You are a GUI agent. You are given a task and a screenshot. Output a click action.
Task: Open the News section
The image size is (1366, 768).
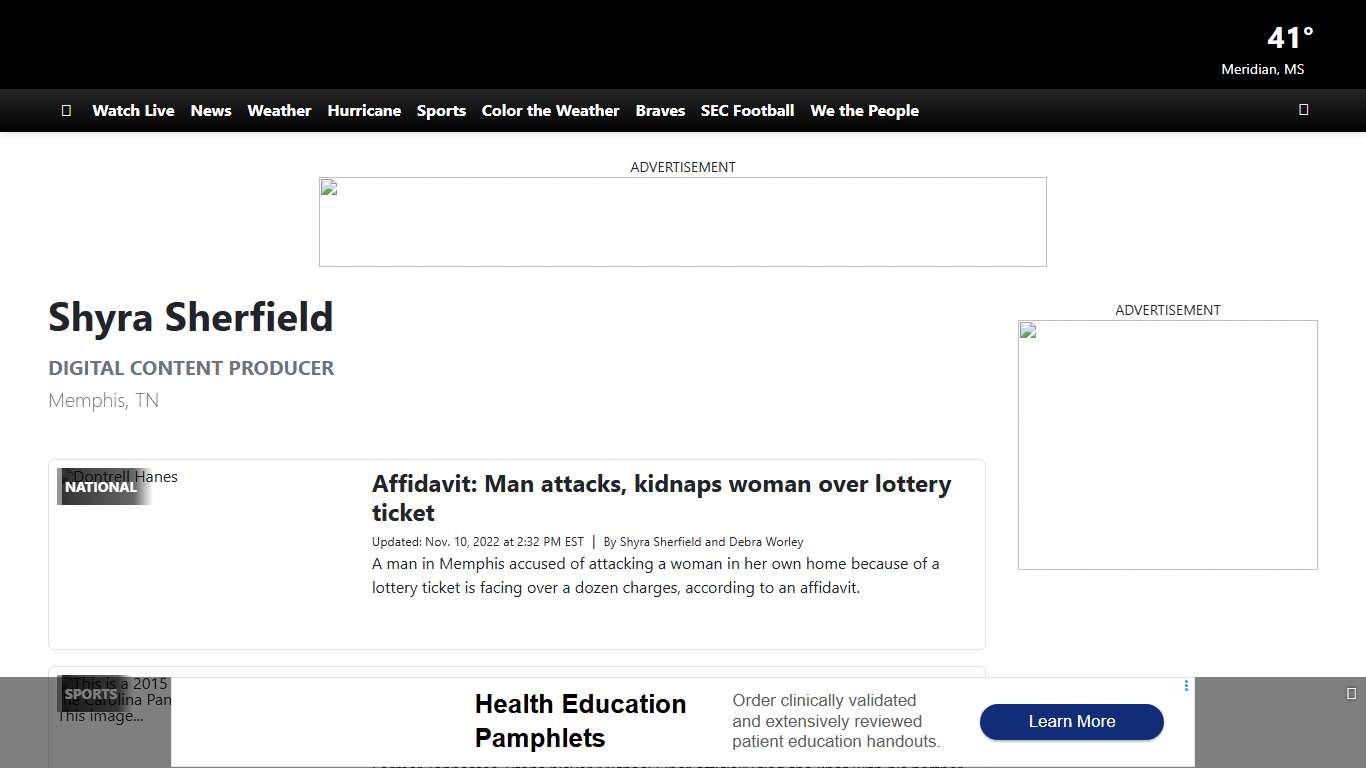[210, 111]
